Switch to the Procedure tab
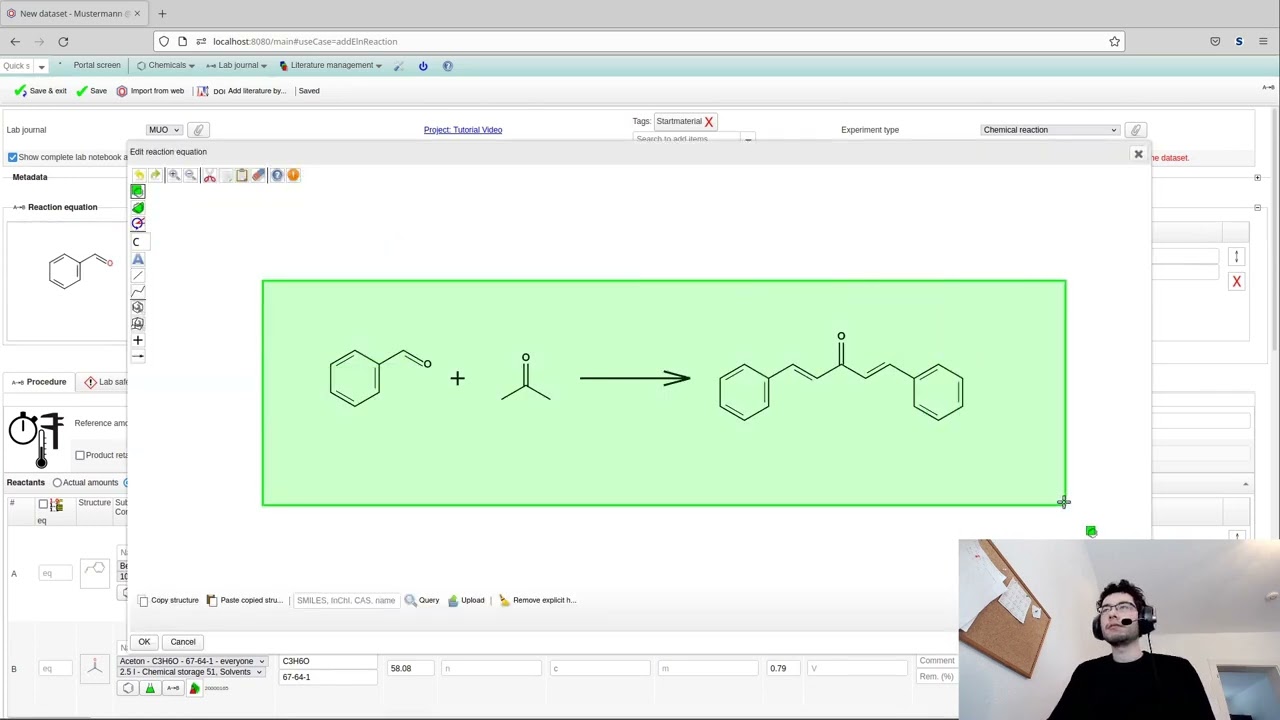Image resolution: width=1280 pixels, height=720 pixels. pyautogui.click(x=38, y=382)
